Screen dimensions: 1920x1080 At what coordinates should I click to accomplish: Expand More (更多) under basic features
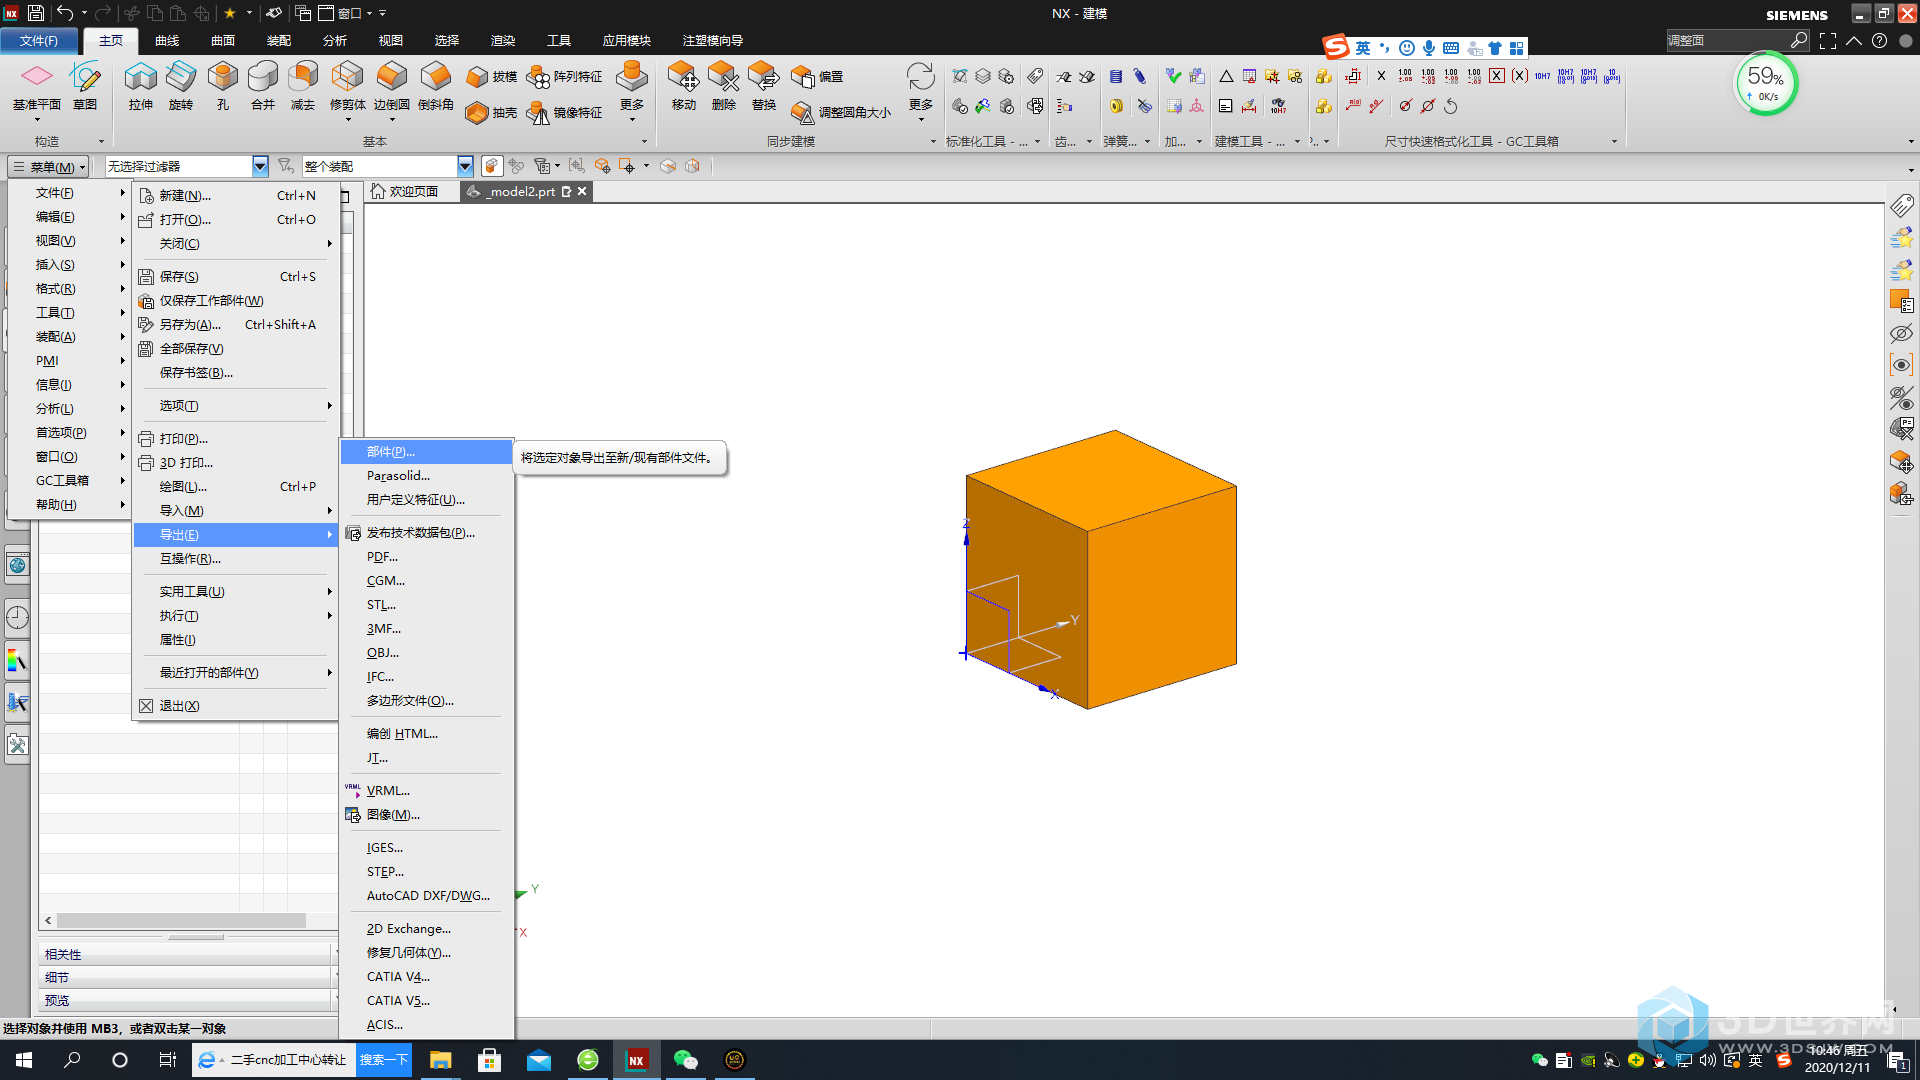coord(632,91)
